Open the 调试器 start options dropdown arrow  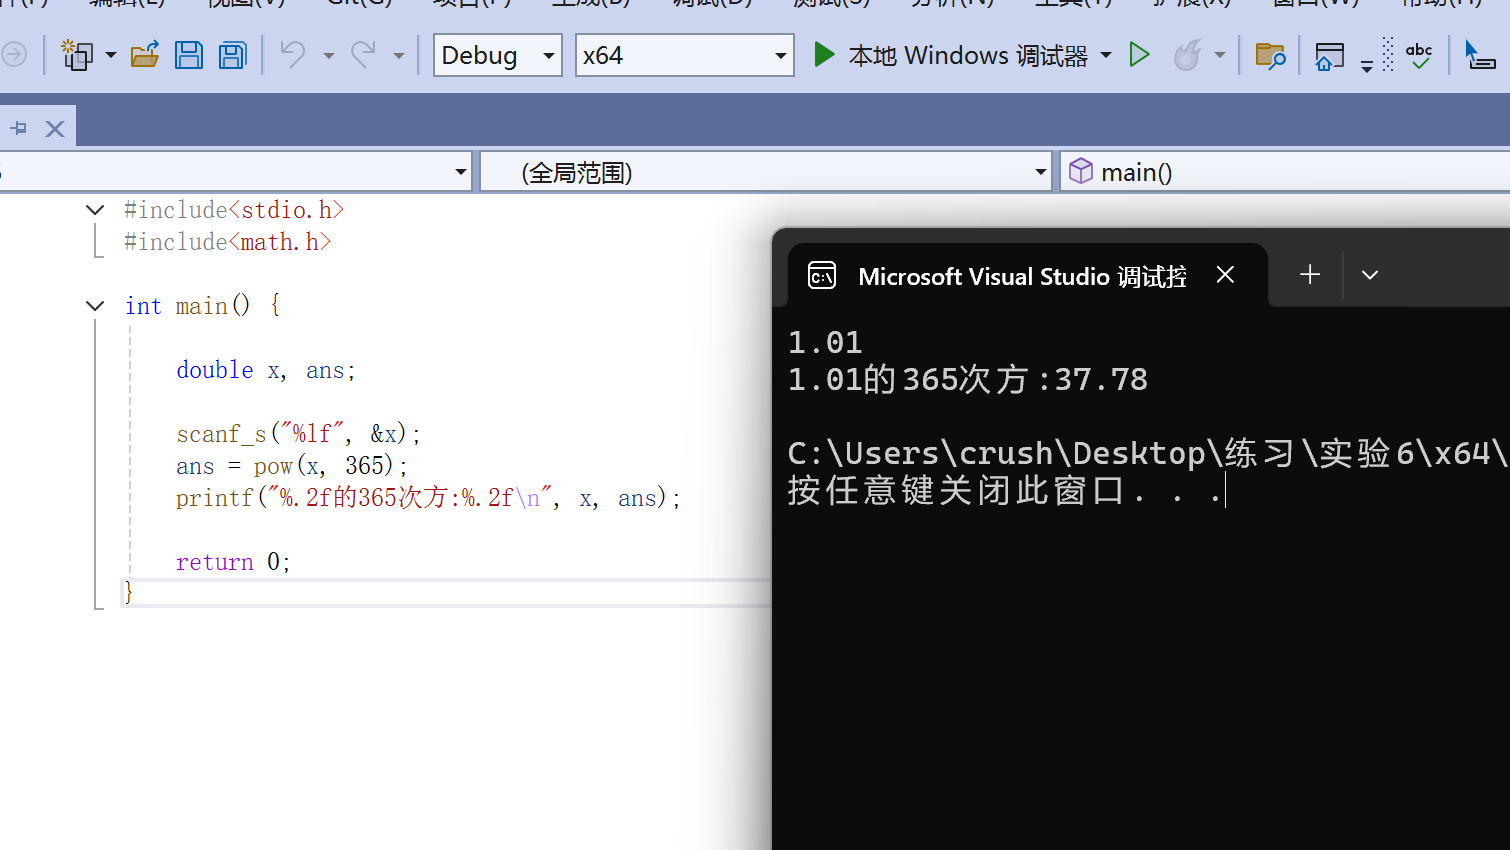1107,55
